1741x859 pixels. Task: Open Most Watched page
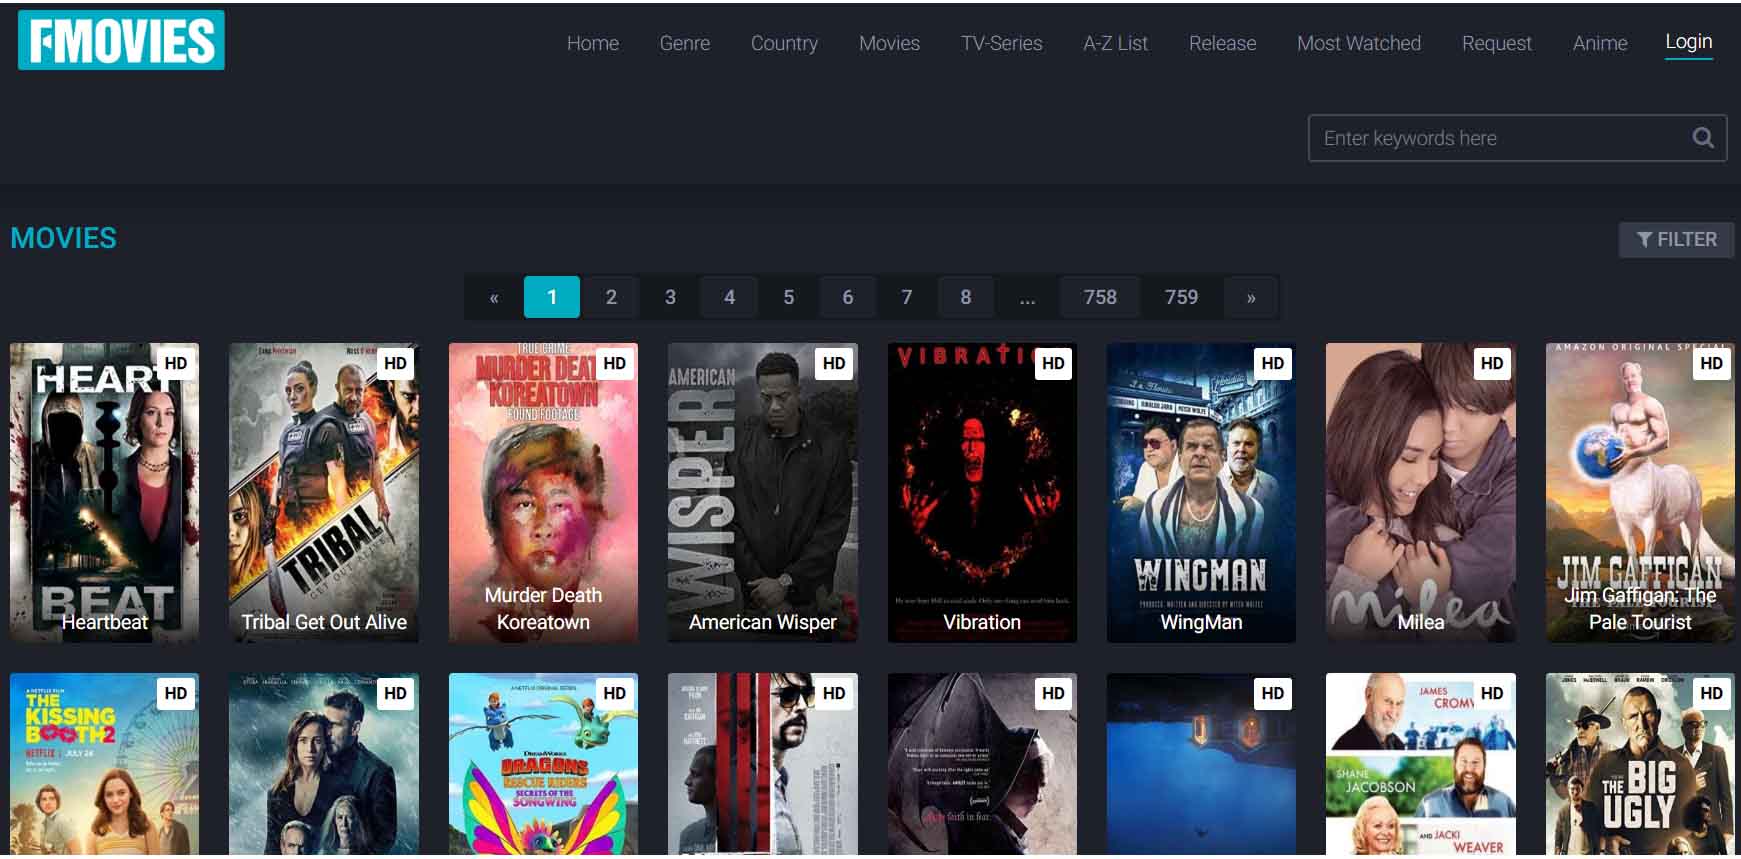(x=1359, y=43)
